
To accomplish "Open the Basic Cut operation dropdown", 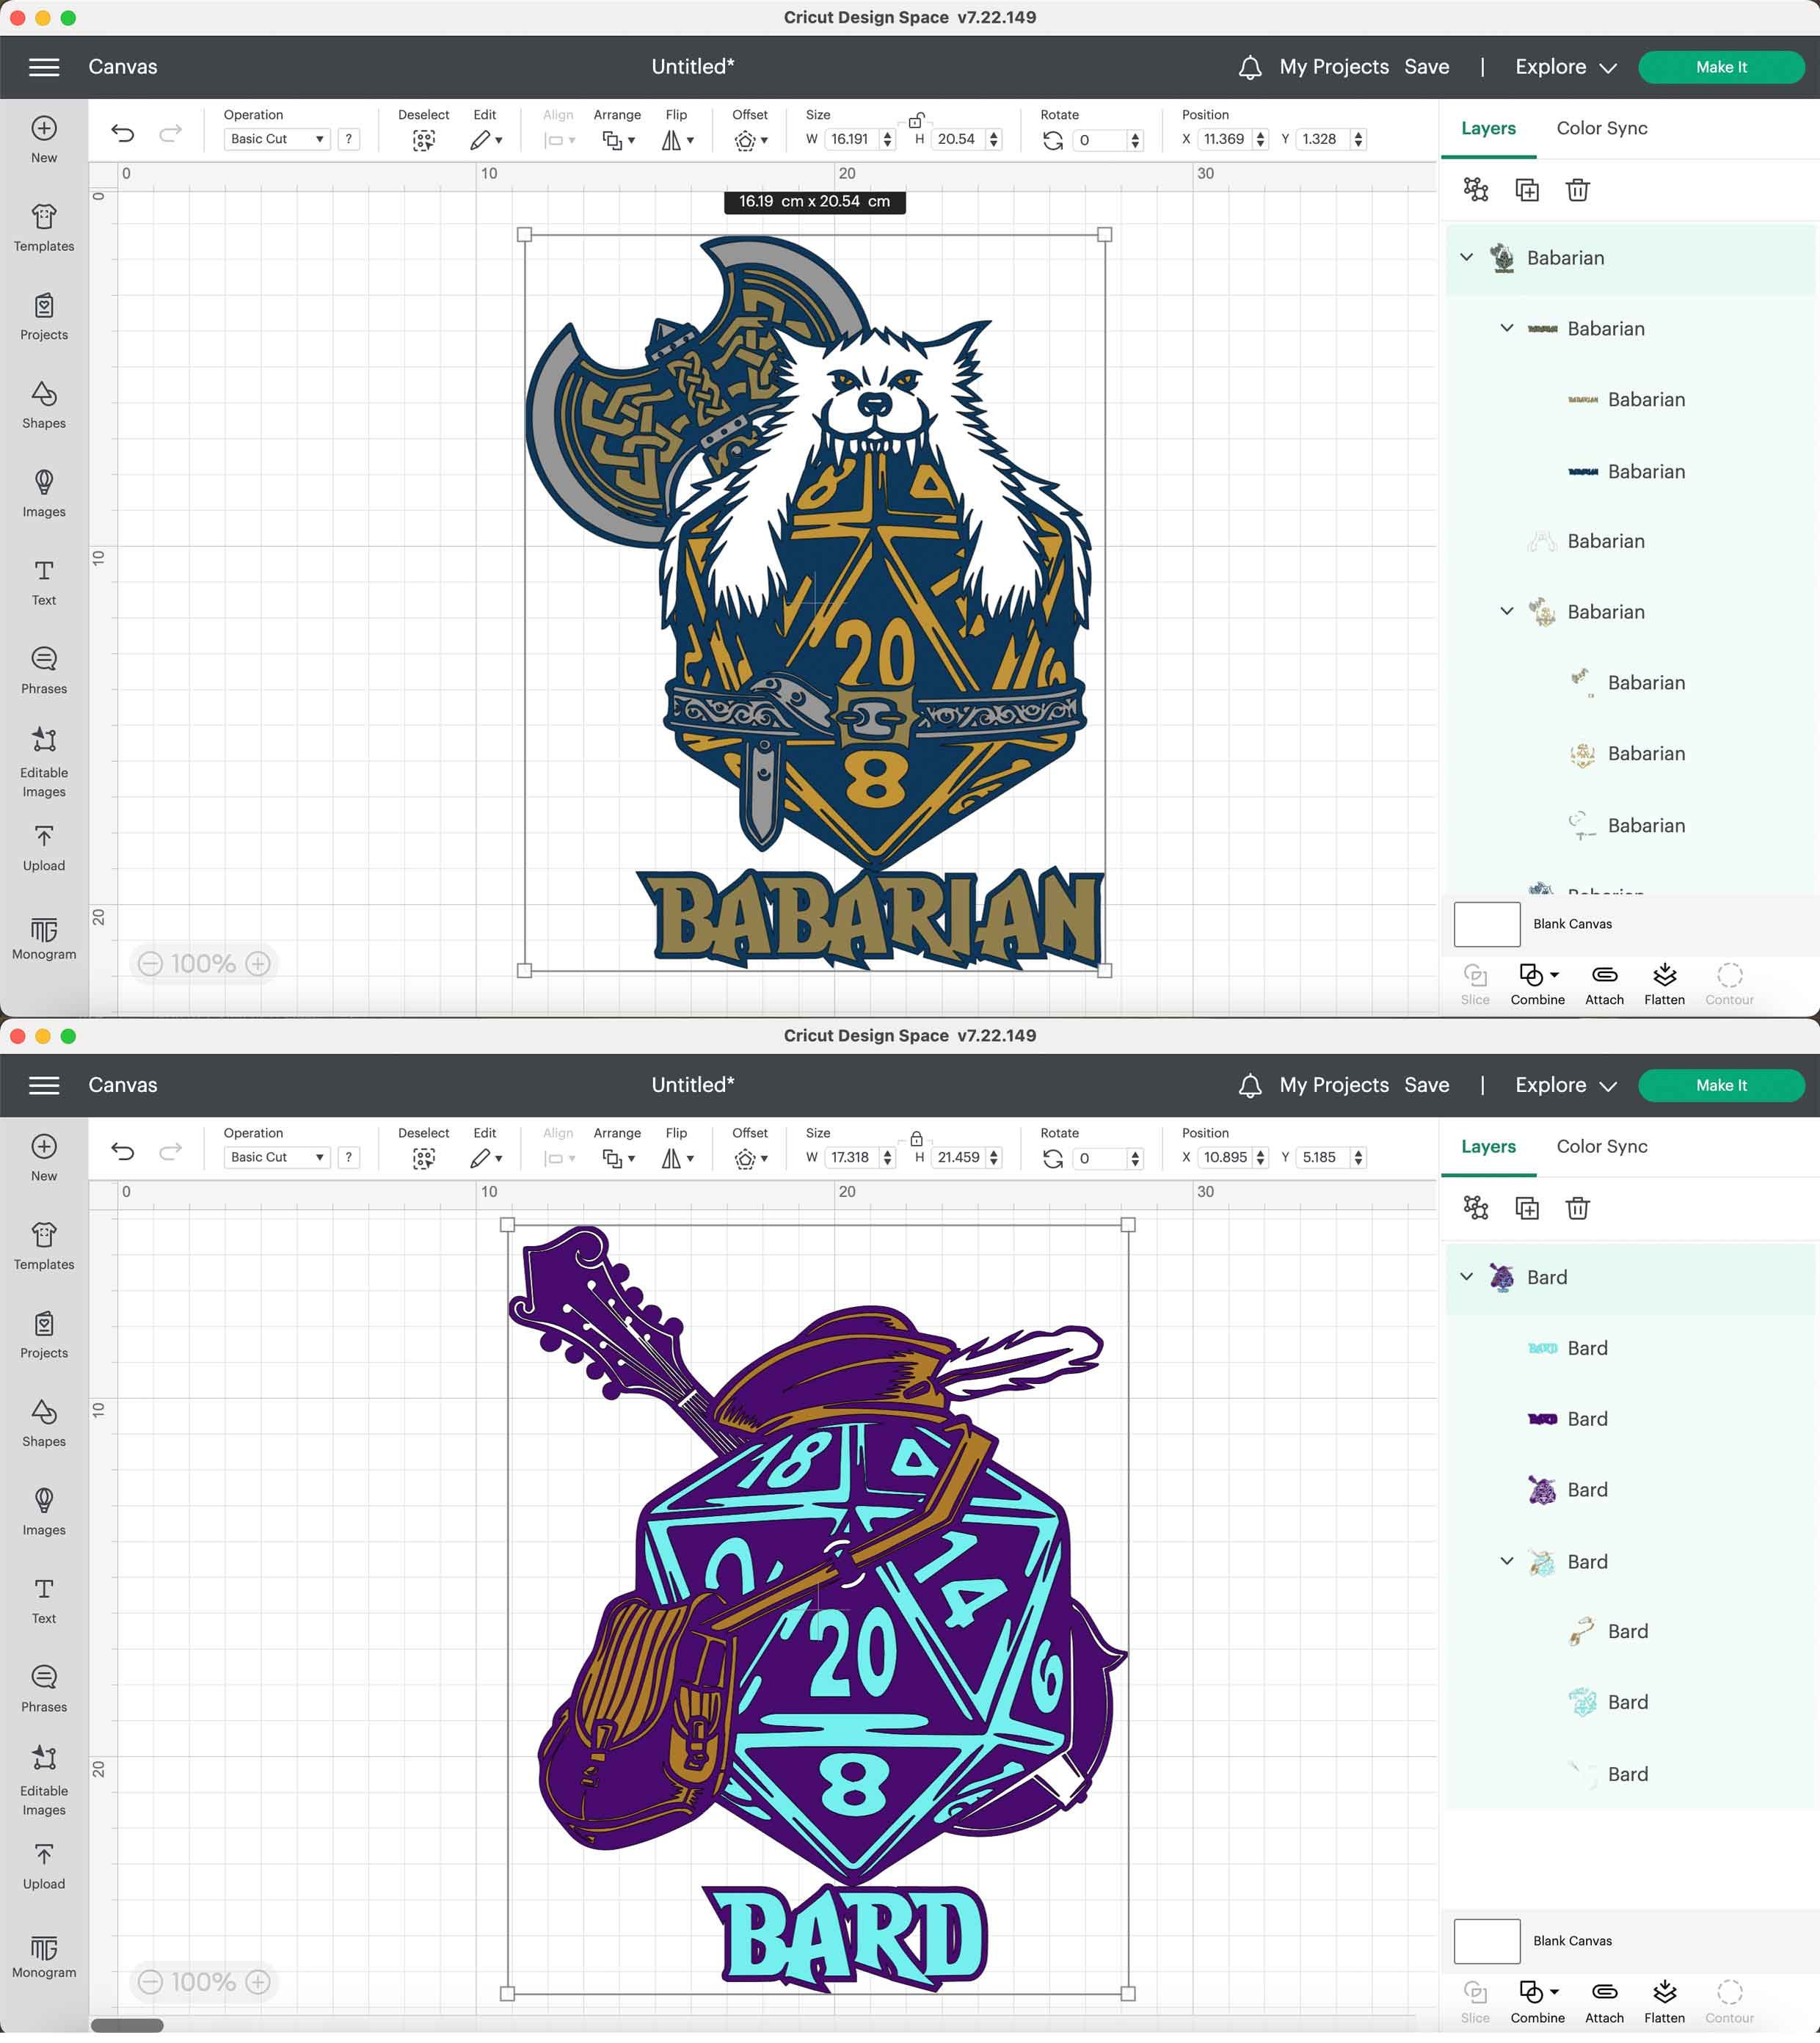I will click(x=276, y=139).
